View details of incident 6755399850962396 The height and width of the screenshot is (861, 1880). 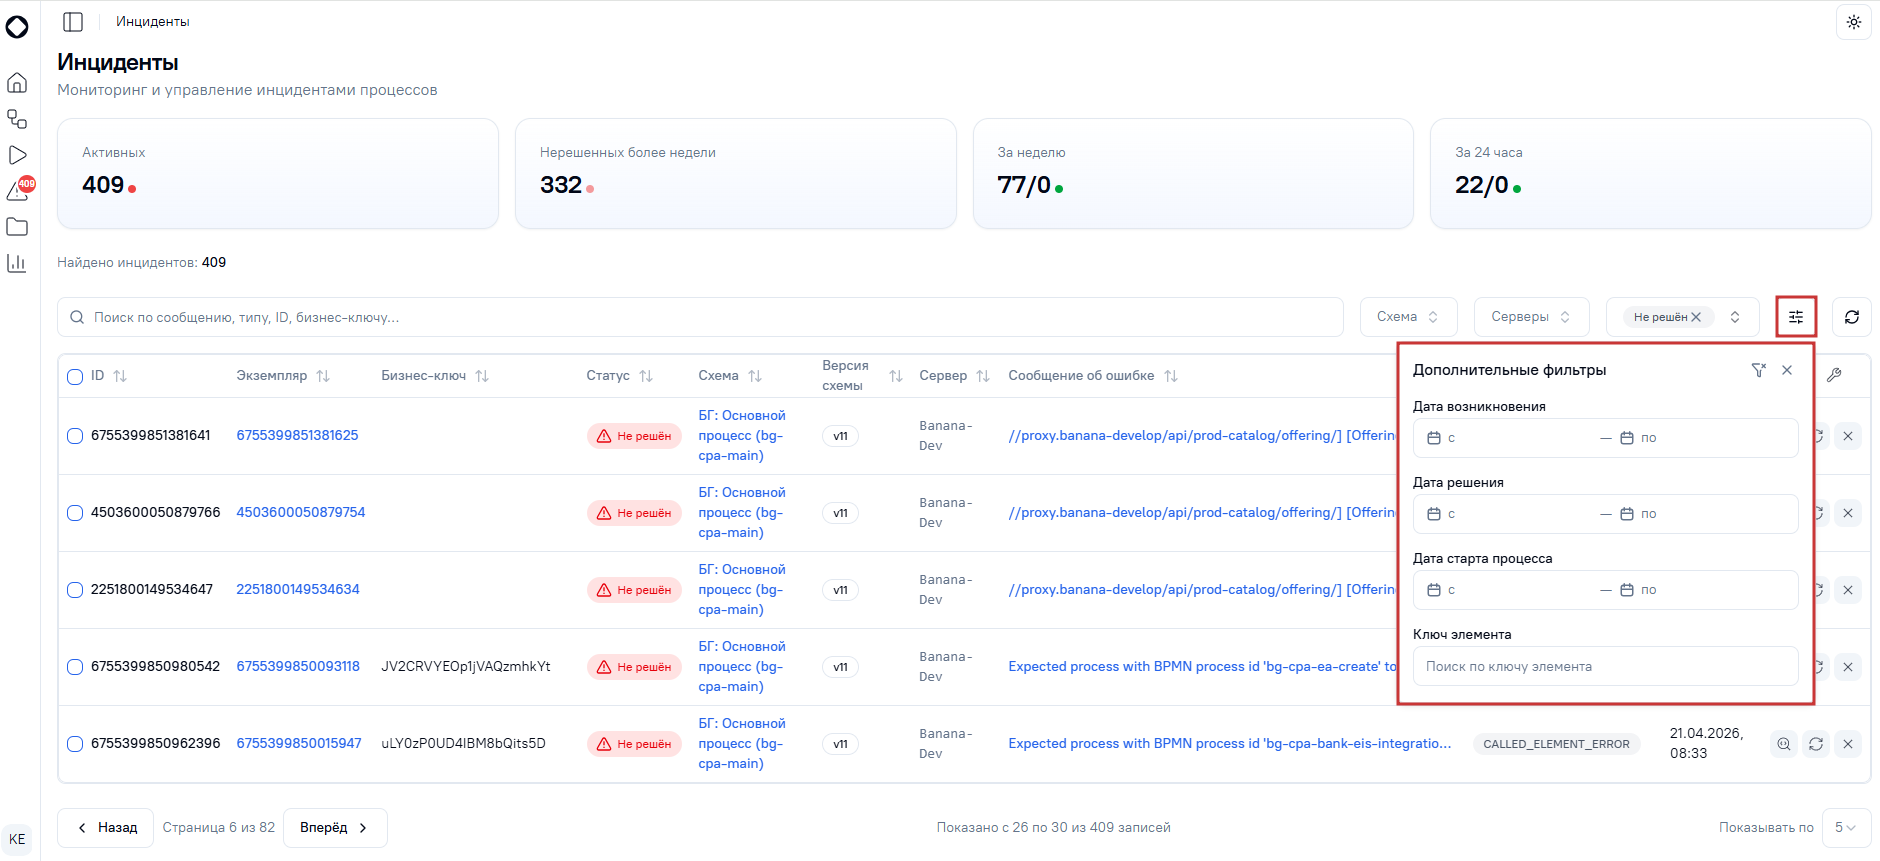point(1784,744)
